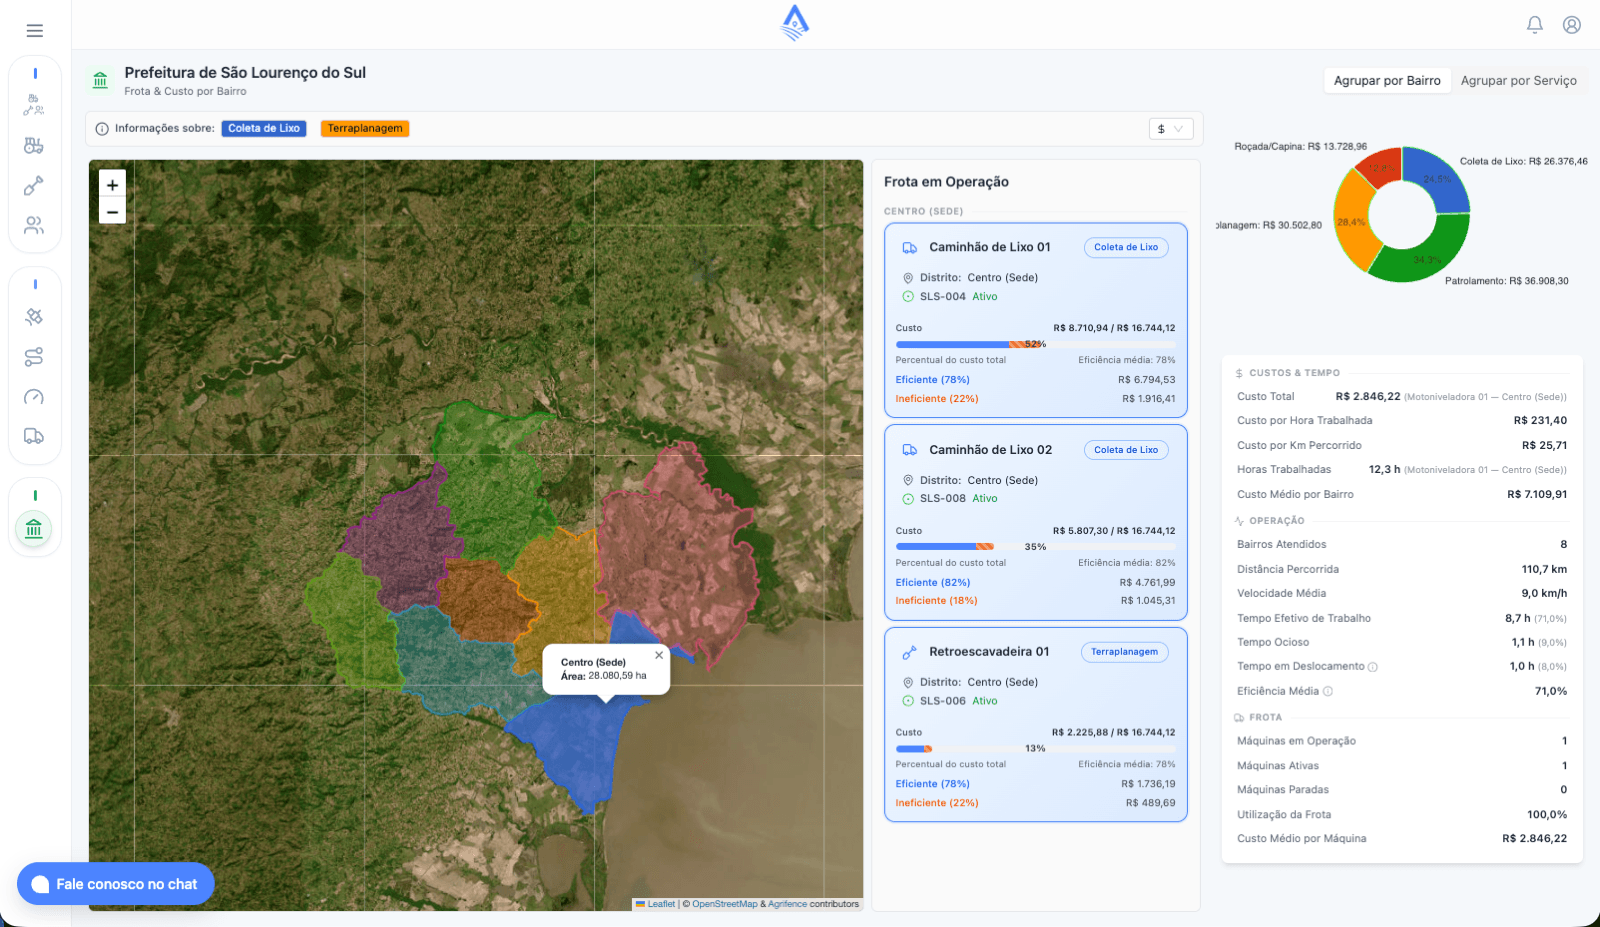
Task: Click the blue Coleta de Lixo donut segment
Action: point(1437,178)
